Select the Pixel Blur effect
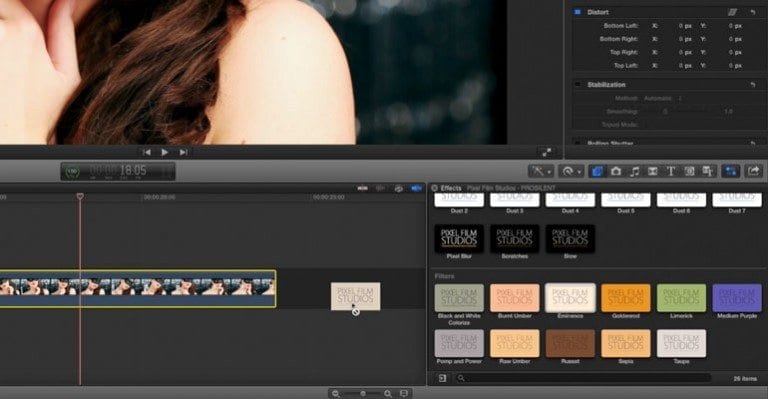This screenshot has height=399, width=768. point(459,238)
